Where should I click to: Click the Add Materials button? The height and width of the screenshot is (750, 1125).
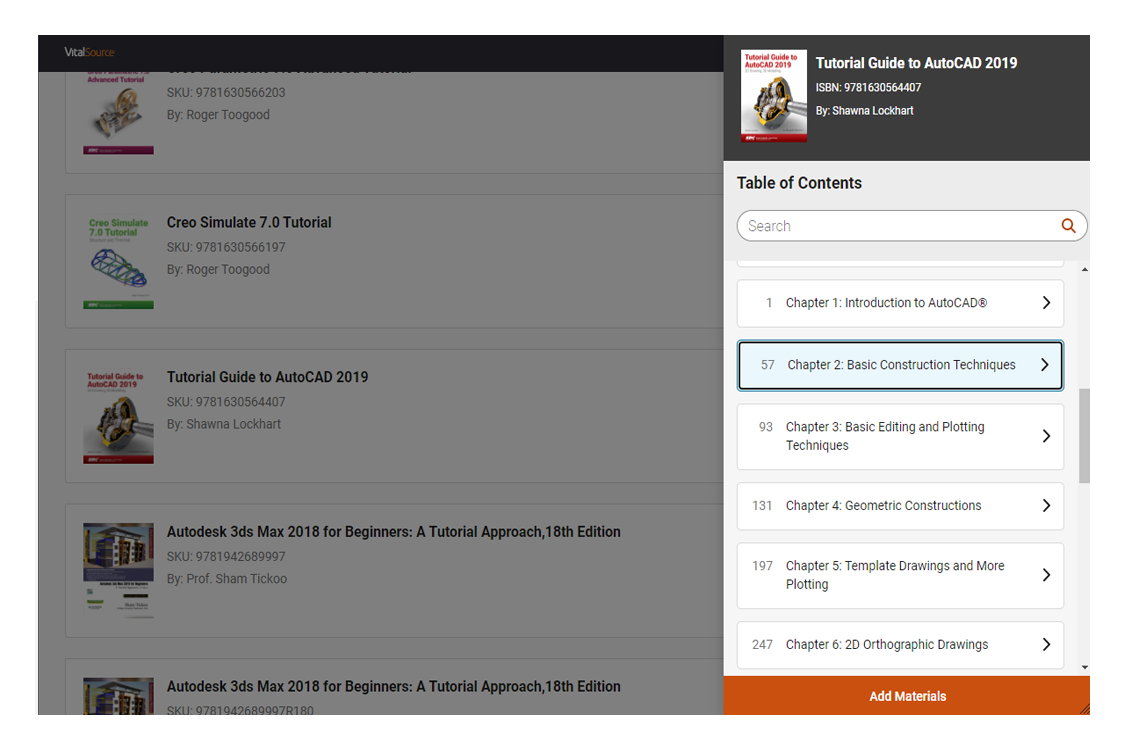[906, 695]
